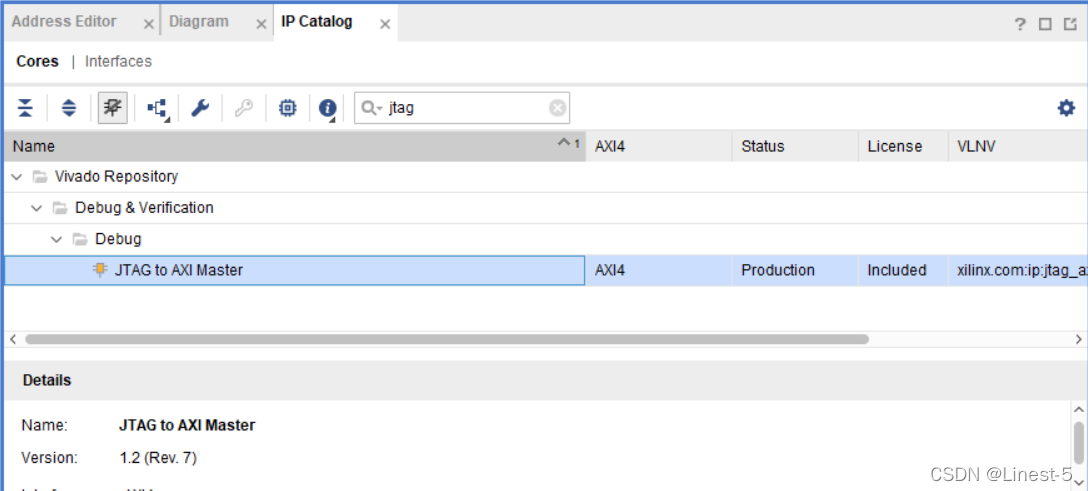Click the chip Compatible Families icon

coord(287,108)
